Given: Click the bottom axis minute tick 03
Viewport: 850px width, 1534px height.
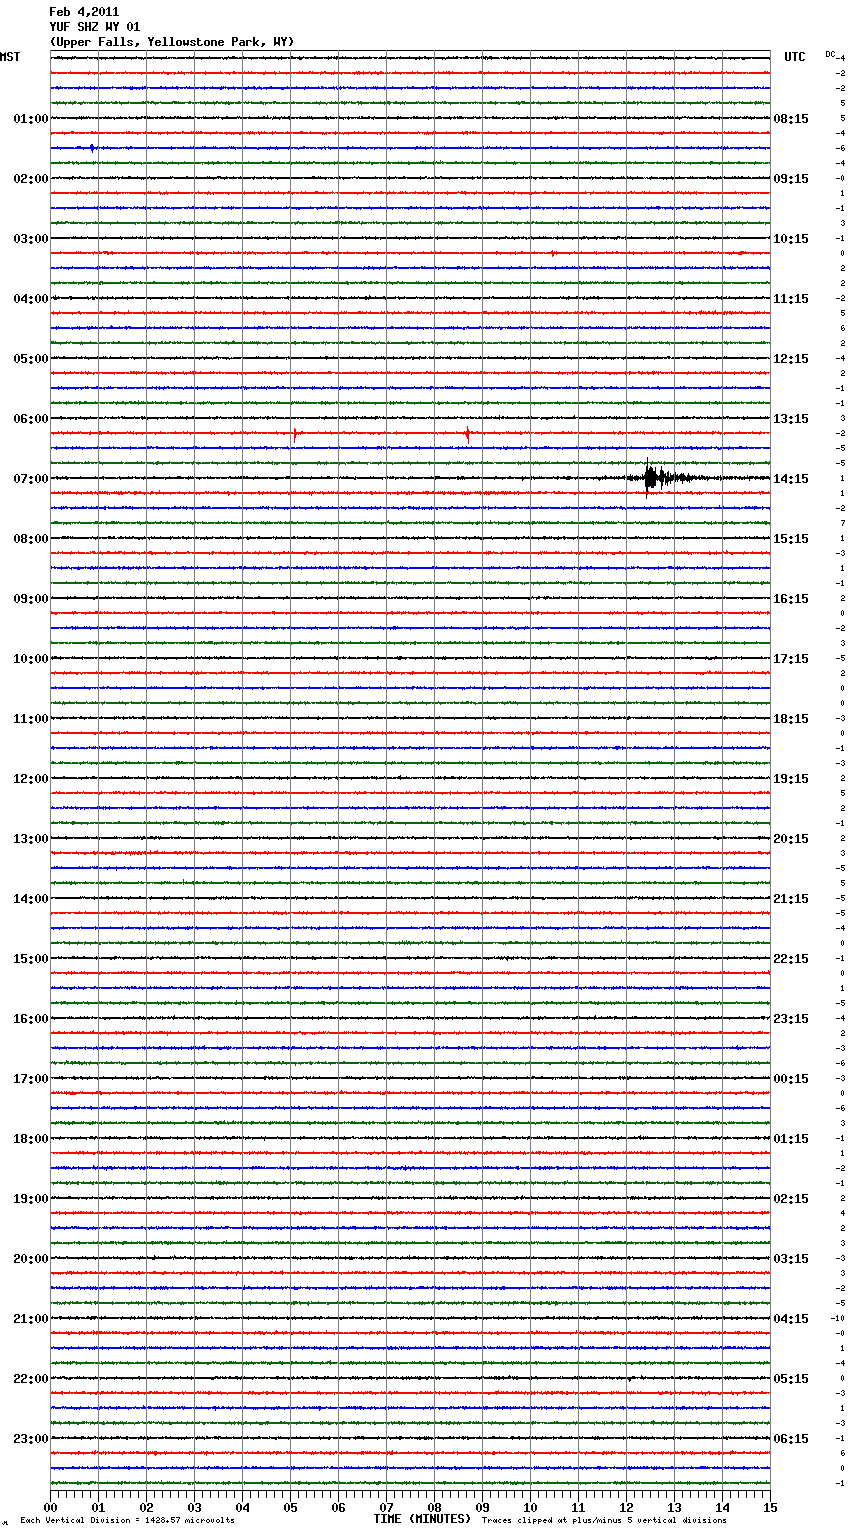Looking at the screenshot, I should pyautogui.click(x=195, y=1507).
